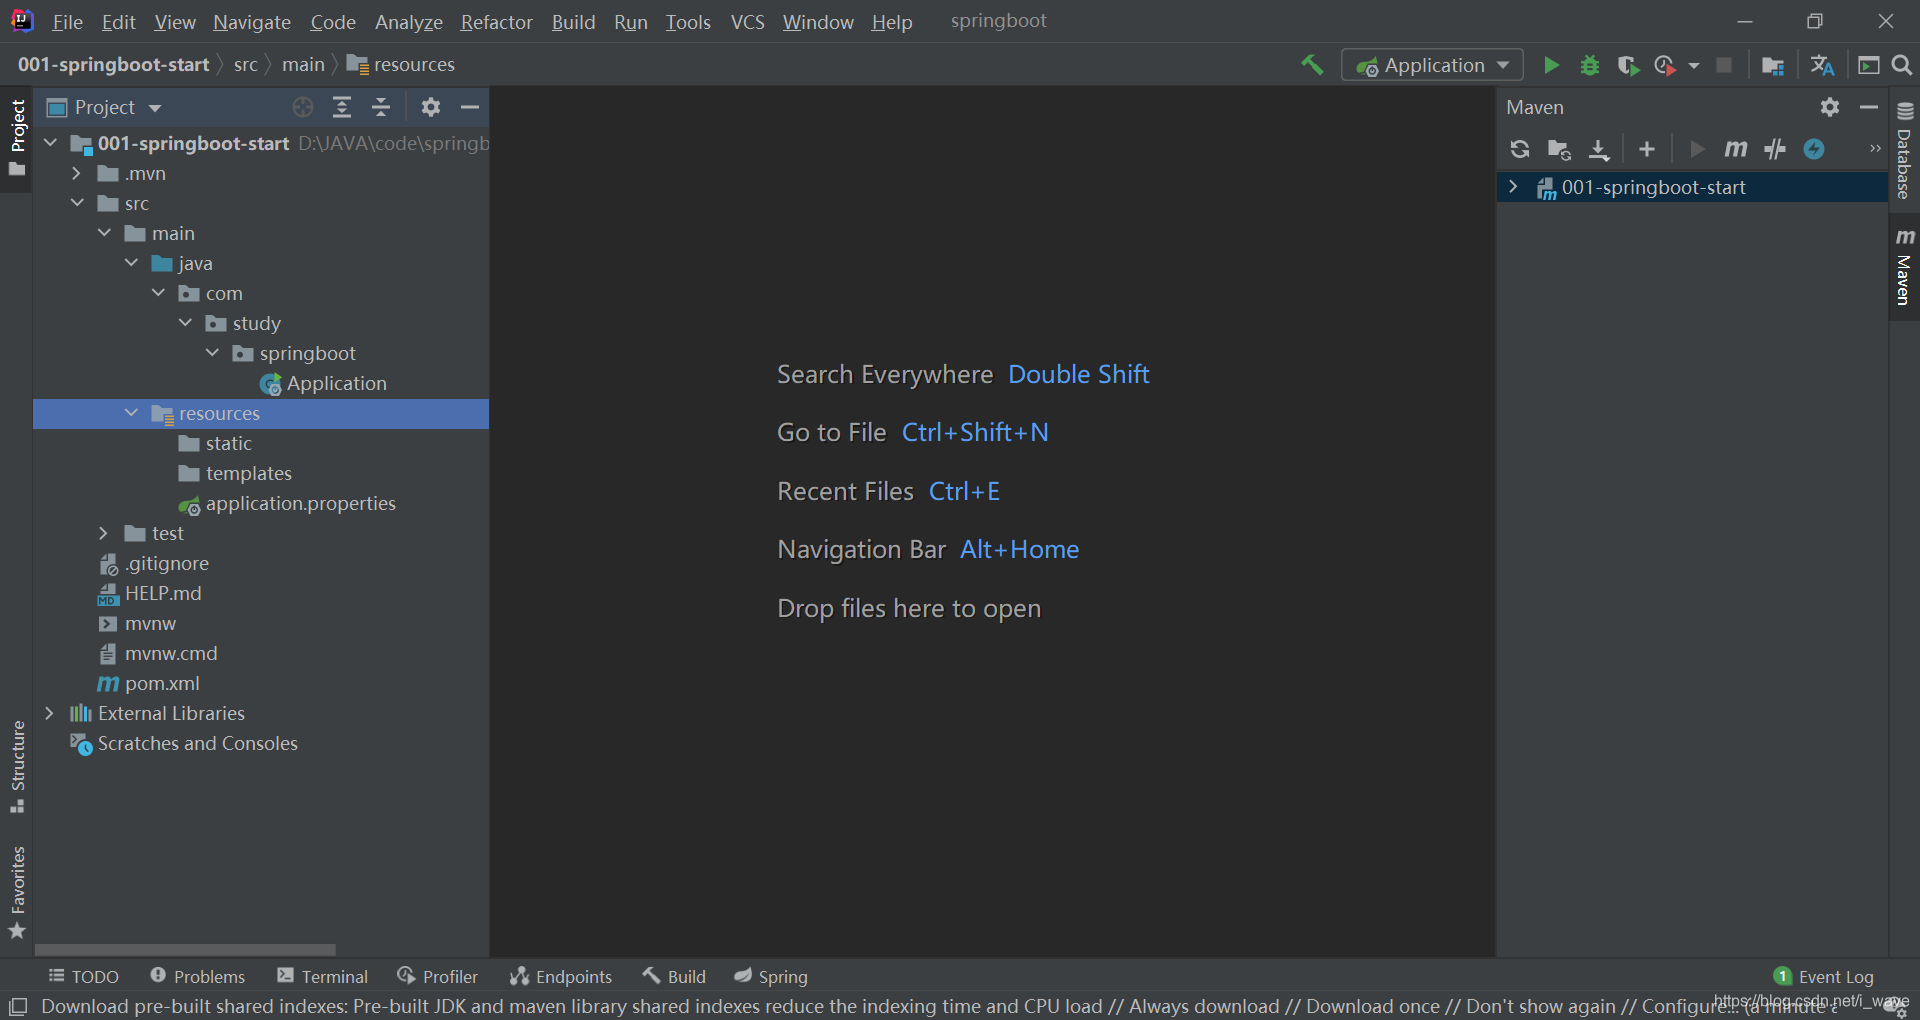Add Maven Project plus icon

(1647, 149)
